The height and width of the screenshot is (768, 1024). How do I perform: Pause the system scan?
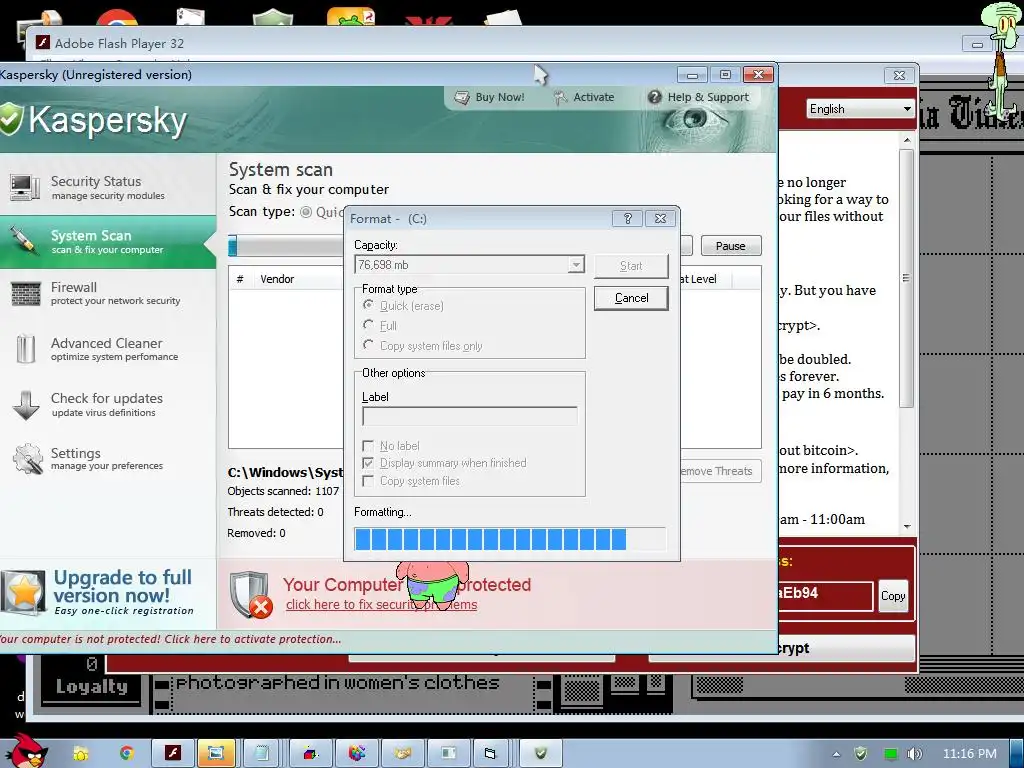click(731, 246)
